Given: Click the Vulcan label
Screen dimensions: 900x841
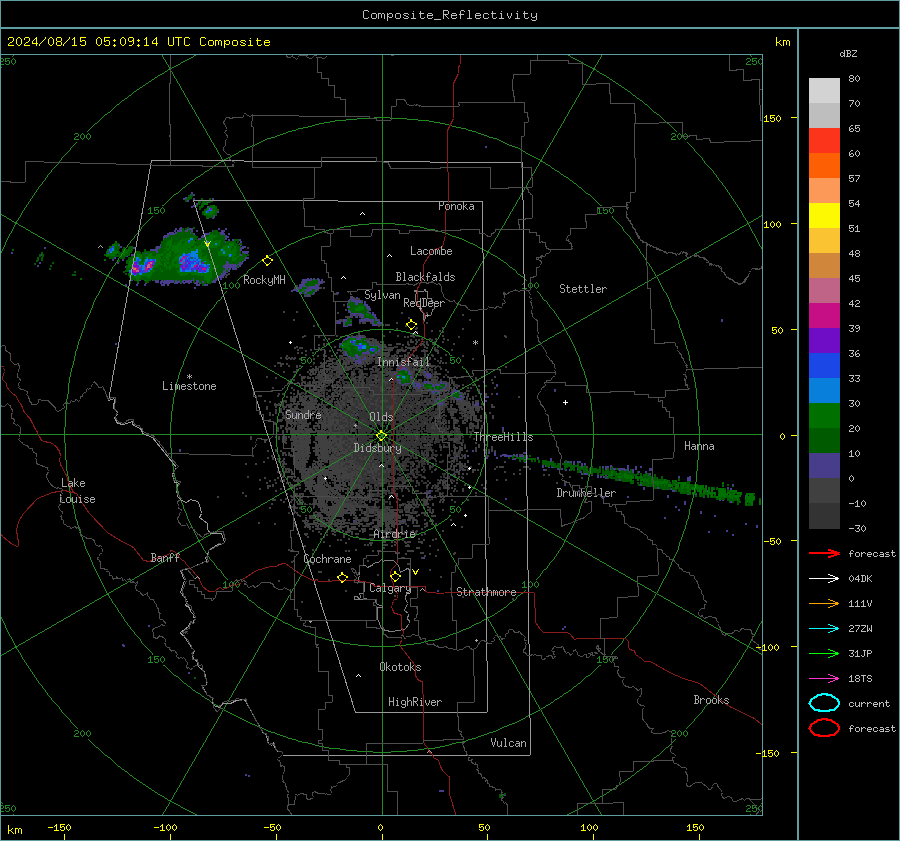Looking at the screenshot, I should [508, 743].
